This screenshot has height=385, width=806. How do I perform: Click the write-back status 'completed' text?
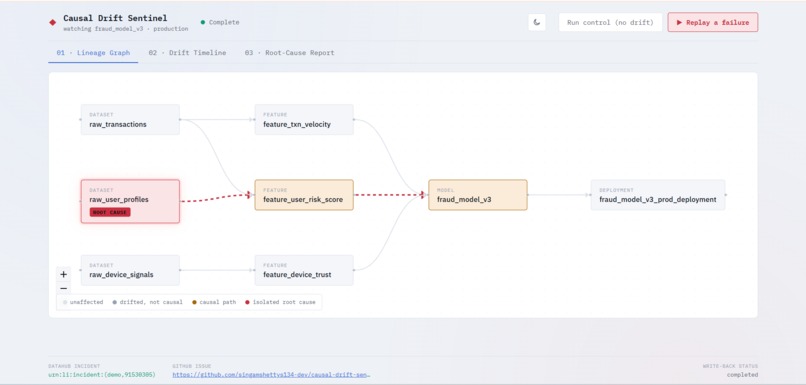click(x=742, y=375)
